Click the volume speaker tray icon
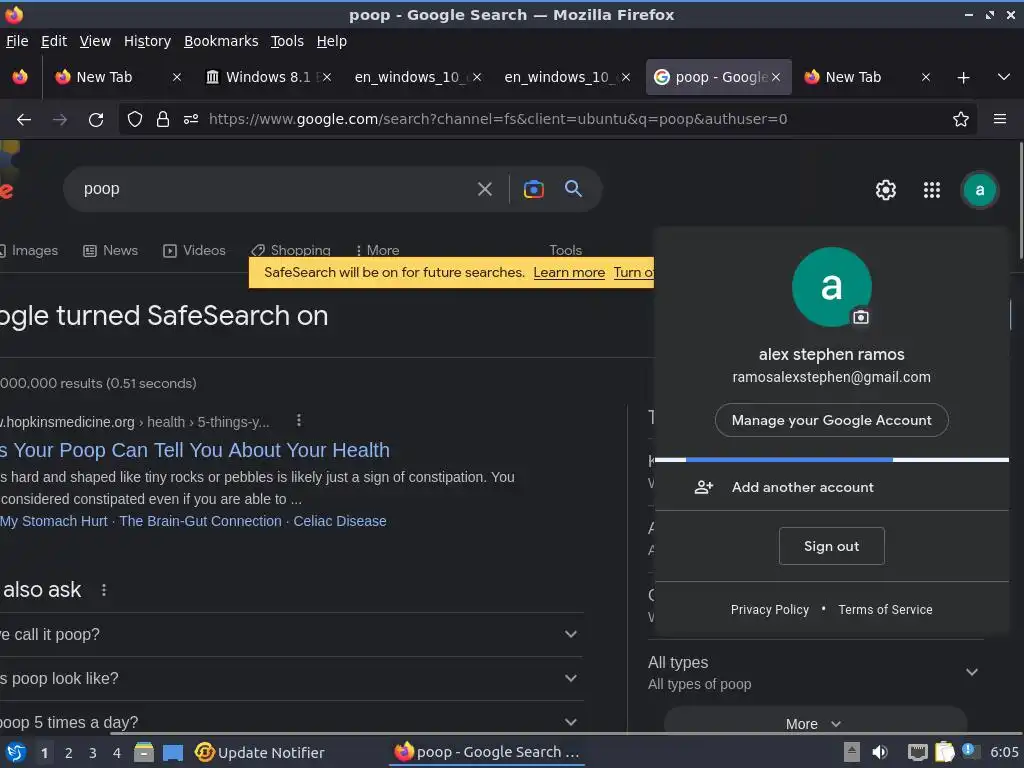The height and width of the screenshot is (768, 1024). 880,752
